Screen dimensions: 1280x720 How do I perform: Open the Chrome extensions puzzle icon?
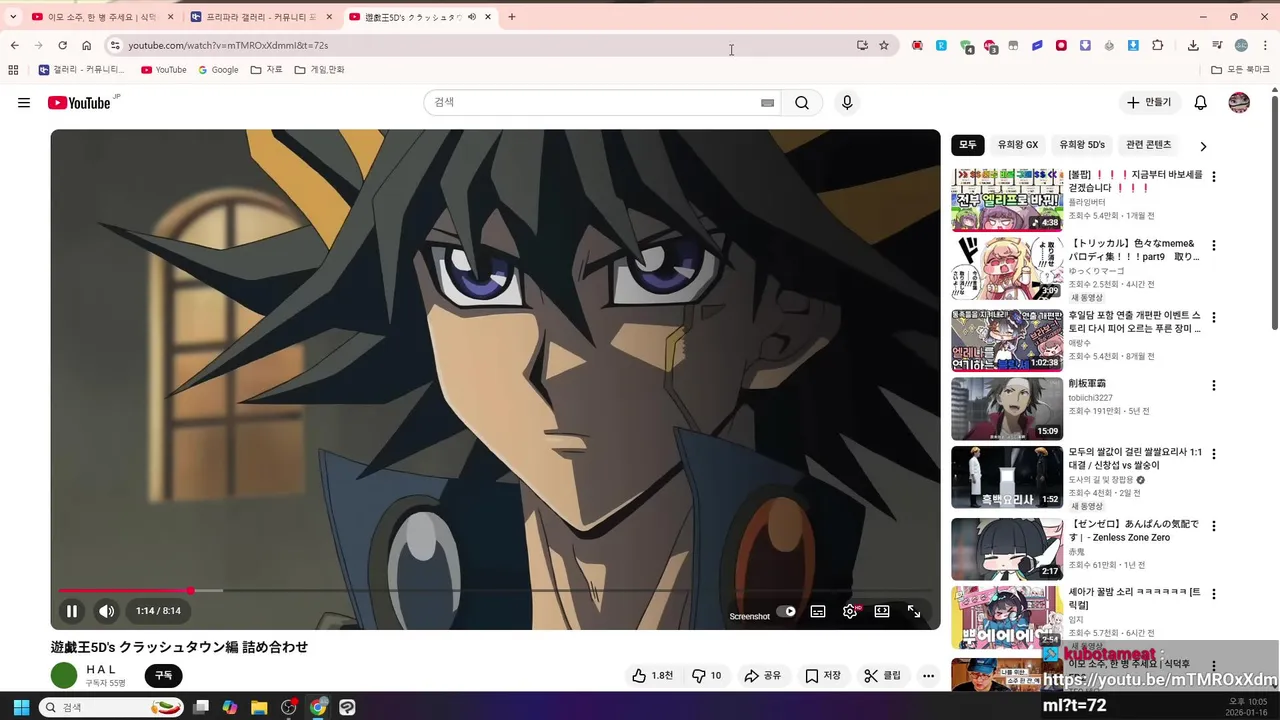1158,45
